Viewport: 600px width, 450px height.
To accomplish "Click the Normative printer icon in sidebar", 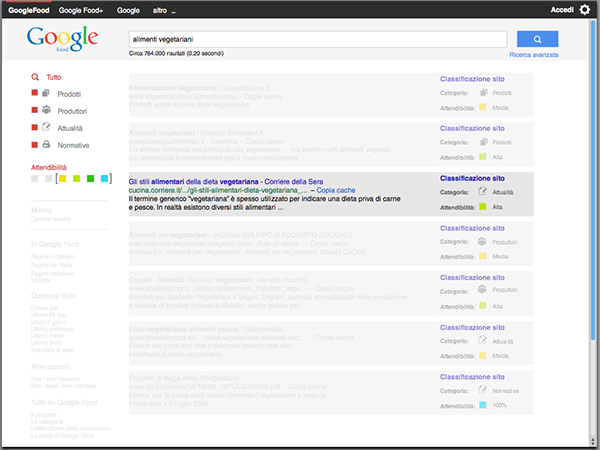I will pyautogui.click(x=46, y=144).
